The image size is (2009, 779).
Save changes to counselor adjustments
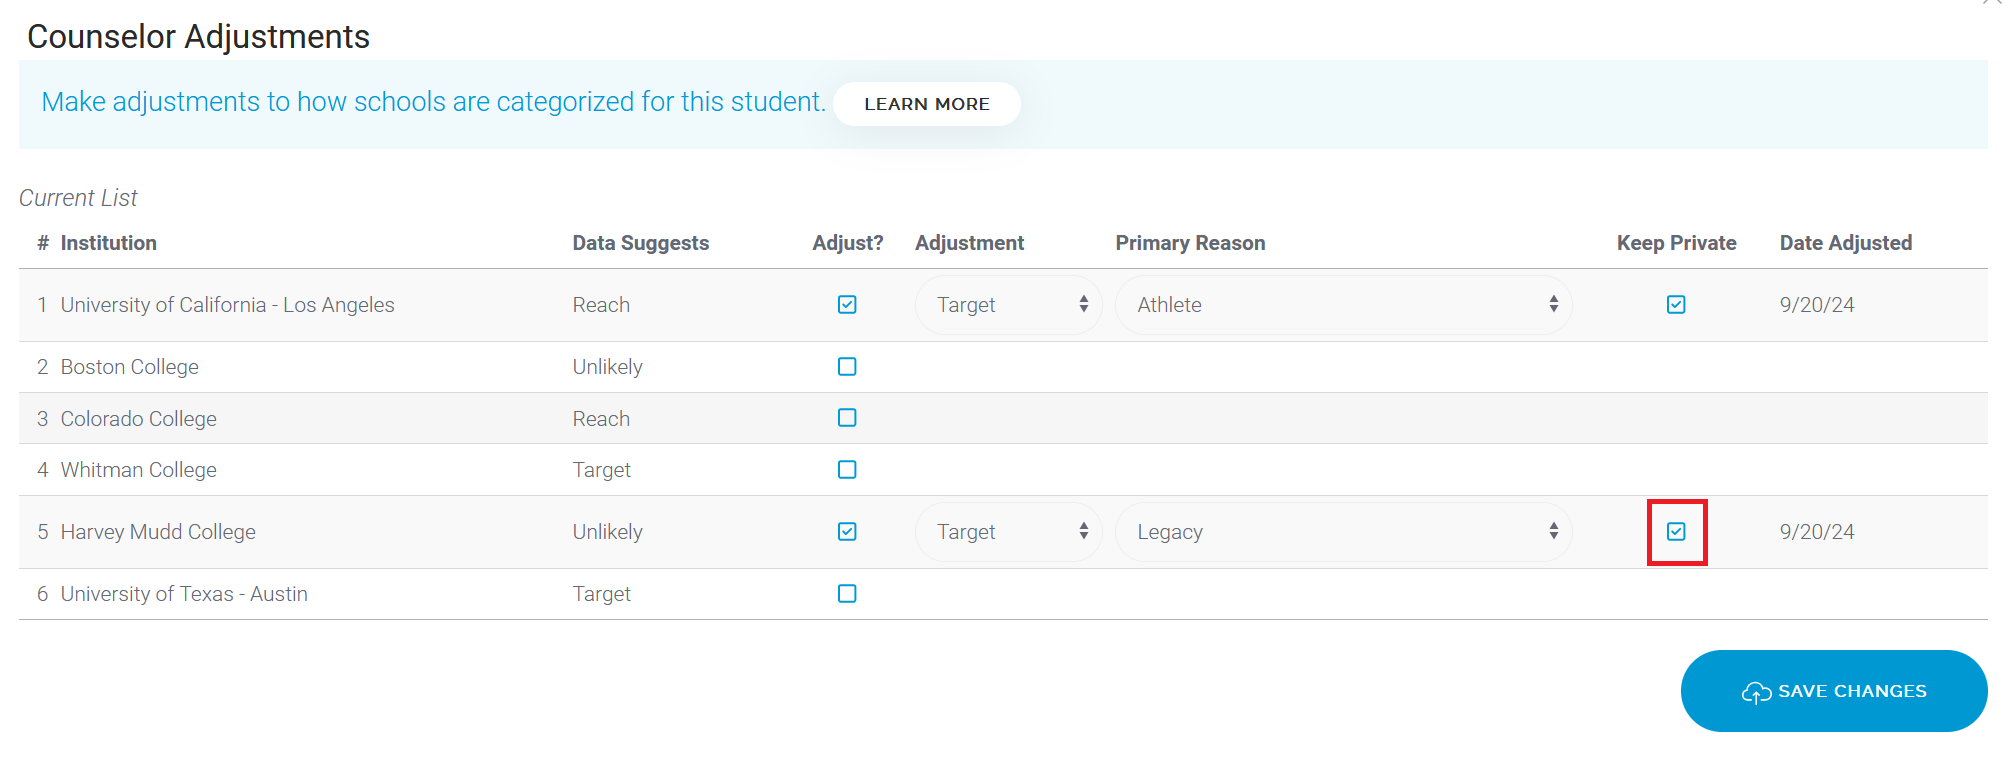(1834, 691)
